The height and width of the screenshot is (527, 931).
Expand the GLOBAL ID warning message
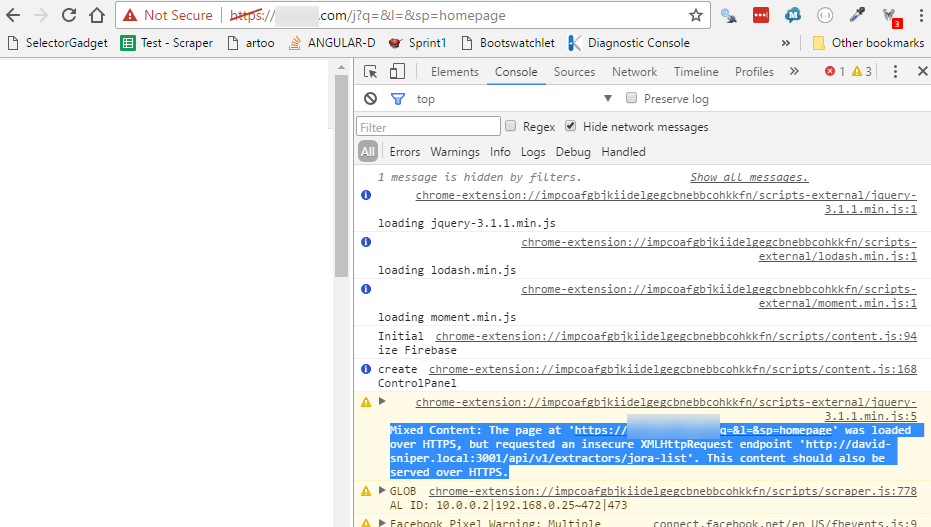[382, 490]
